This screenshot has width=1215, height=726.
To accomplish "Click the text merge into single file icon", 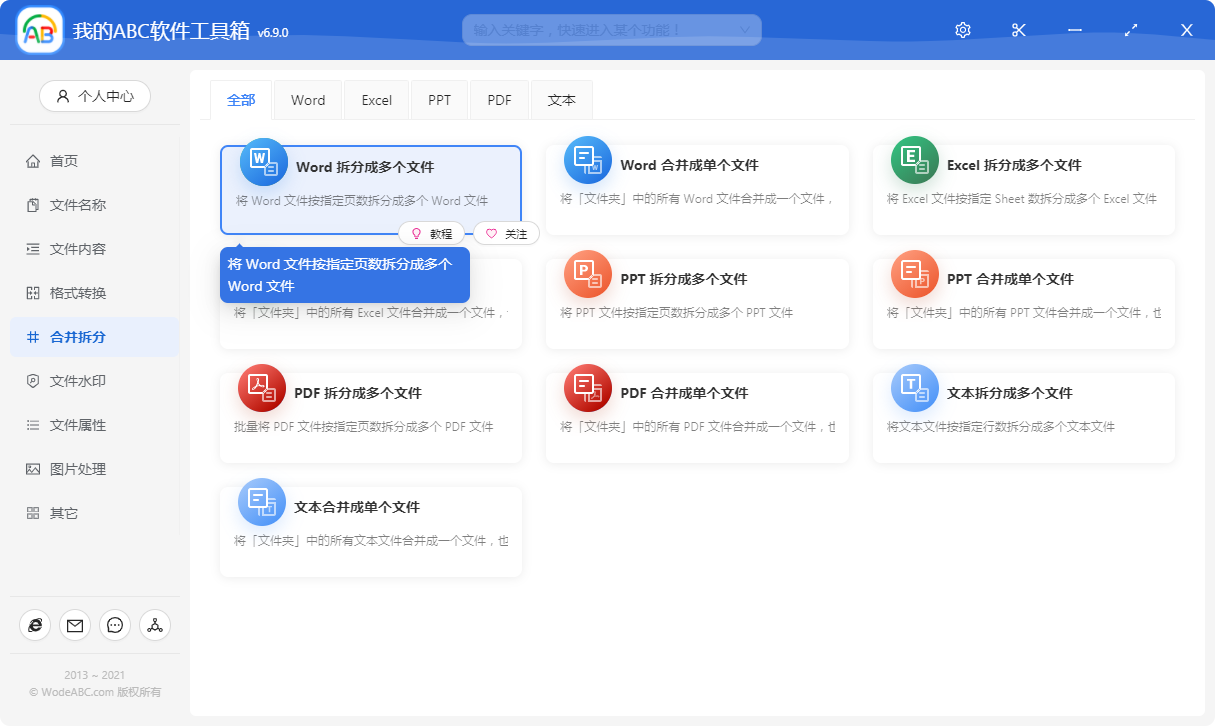I will click(x=262, y=502).
